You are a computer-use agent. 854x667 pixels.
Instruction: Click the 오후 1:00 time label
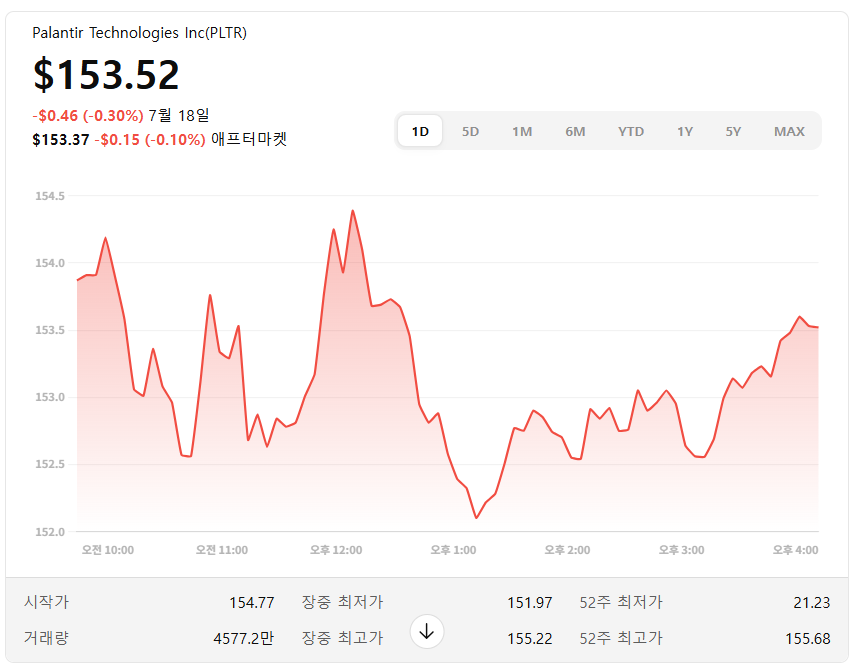(453, 550)
